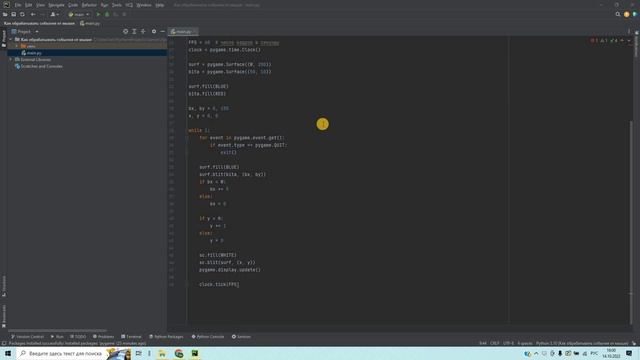Open the Services tool window
Viewport: 640px width, 360px height.
[241, 337]
